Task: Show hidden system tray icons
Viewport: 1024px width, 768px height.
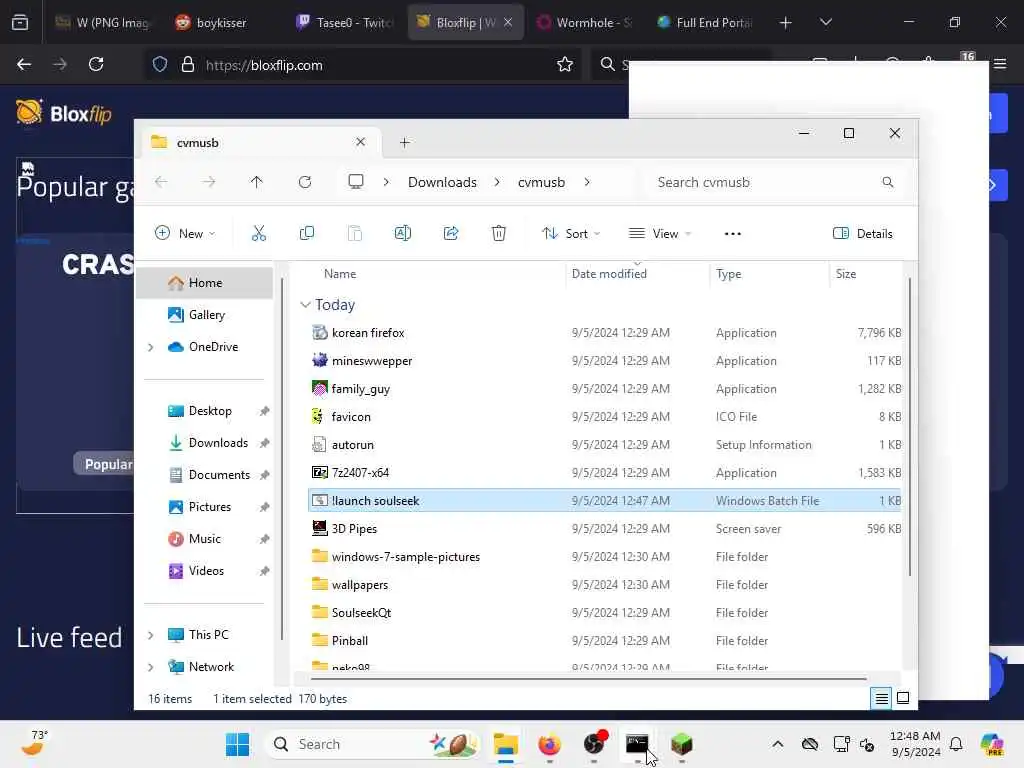Action: (777, 744)
